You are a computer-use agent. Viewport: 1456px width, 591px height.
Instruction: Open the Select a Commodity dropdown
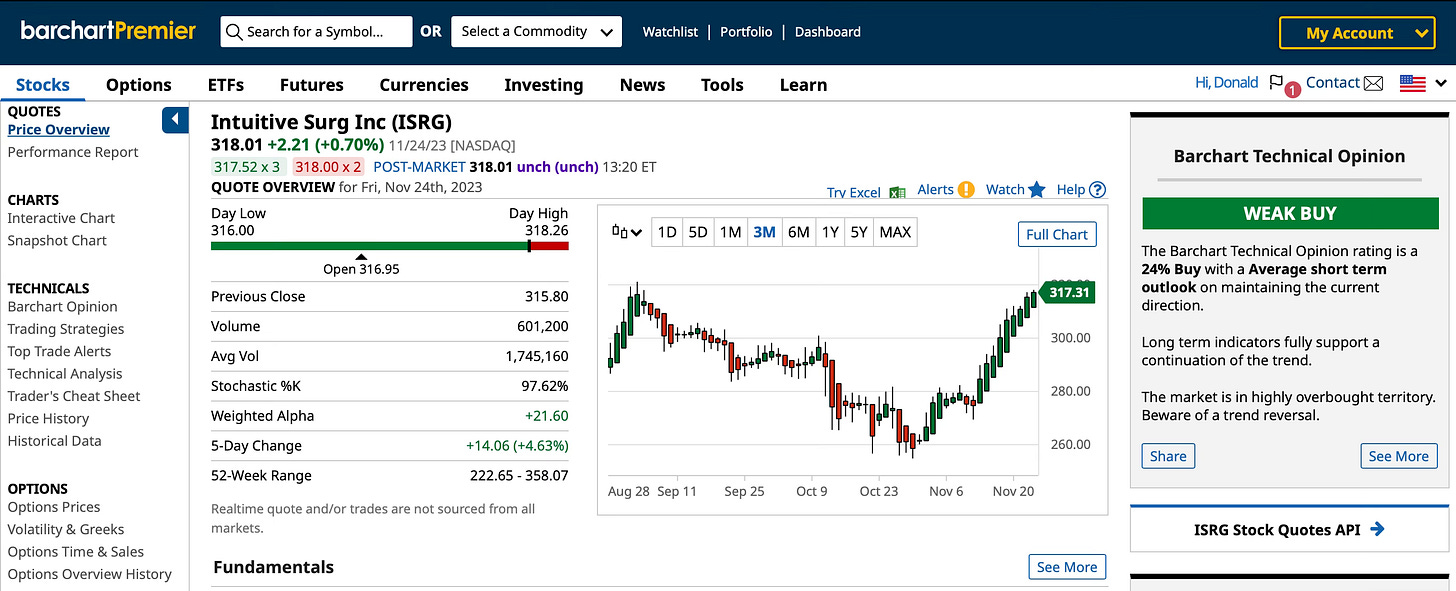(536, 32)
